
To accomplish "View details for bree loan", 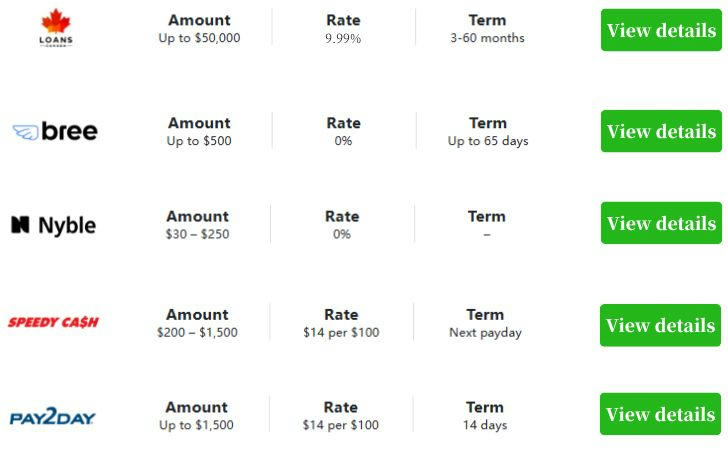I will pos(661,131).
